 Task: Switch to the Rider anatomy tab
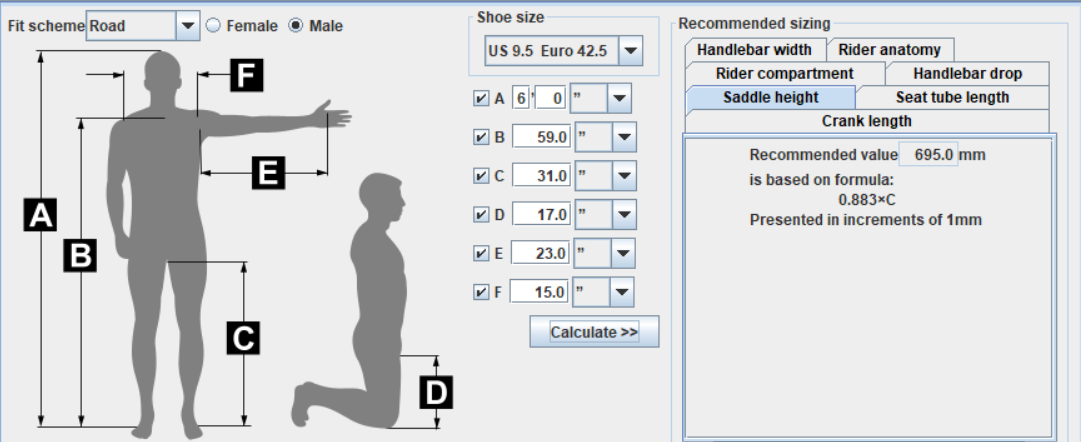point(889,50)
